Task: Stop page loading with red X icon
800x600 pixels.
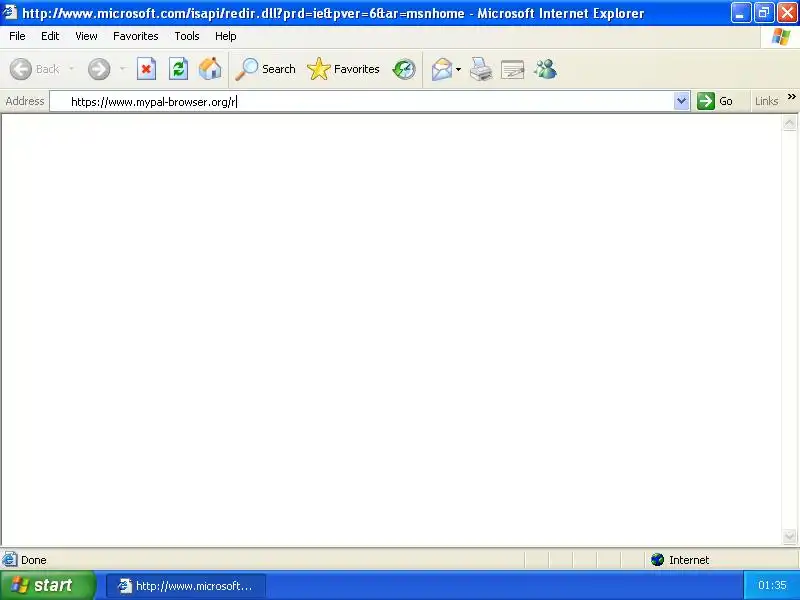Action: point(146,69)
